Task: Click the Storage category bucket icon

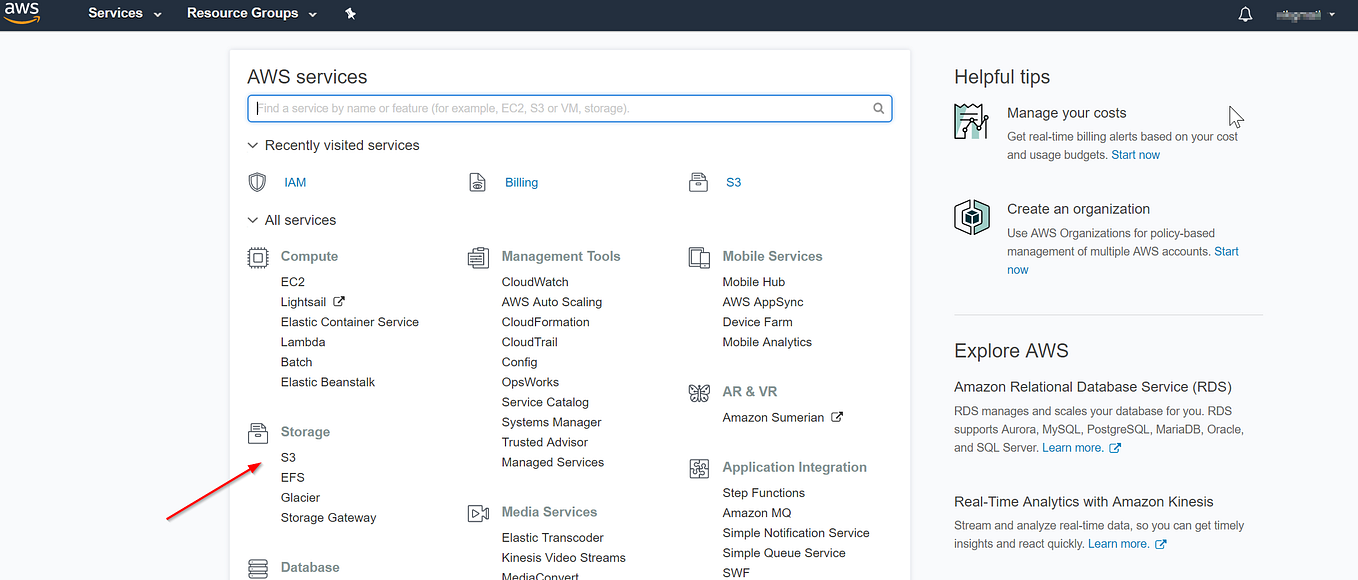Action: (x=258, y=432)
